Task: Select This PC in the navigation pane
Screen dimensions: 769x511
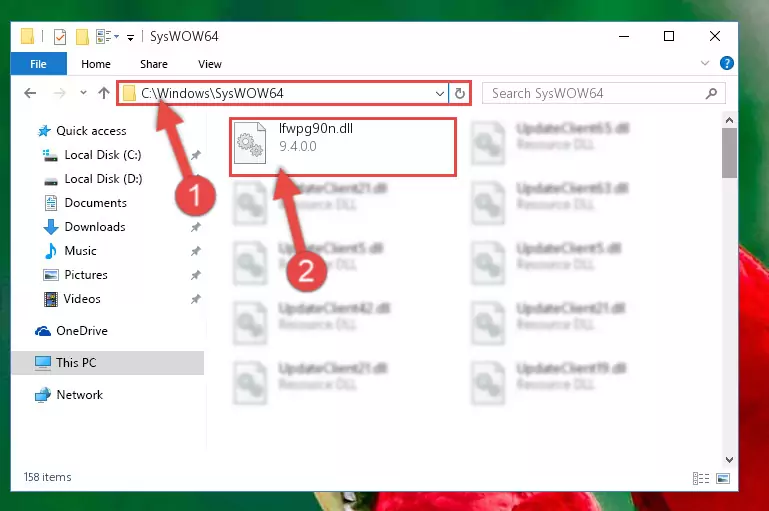Action: (x=107, y=363)
